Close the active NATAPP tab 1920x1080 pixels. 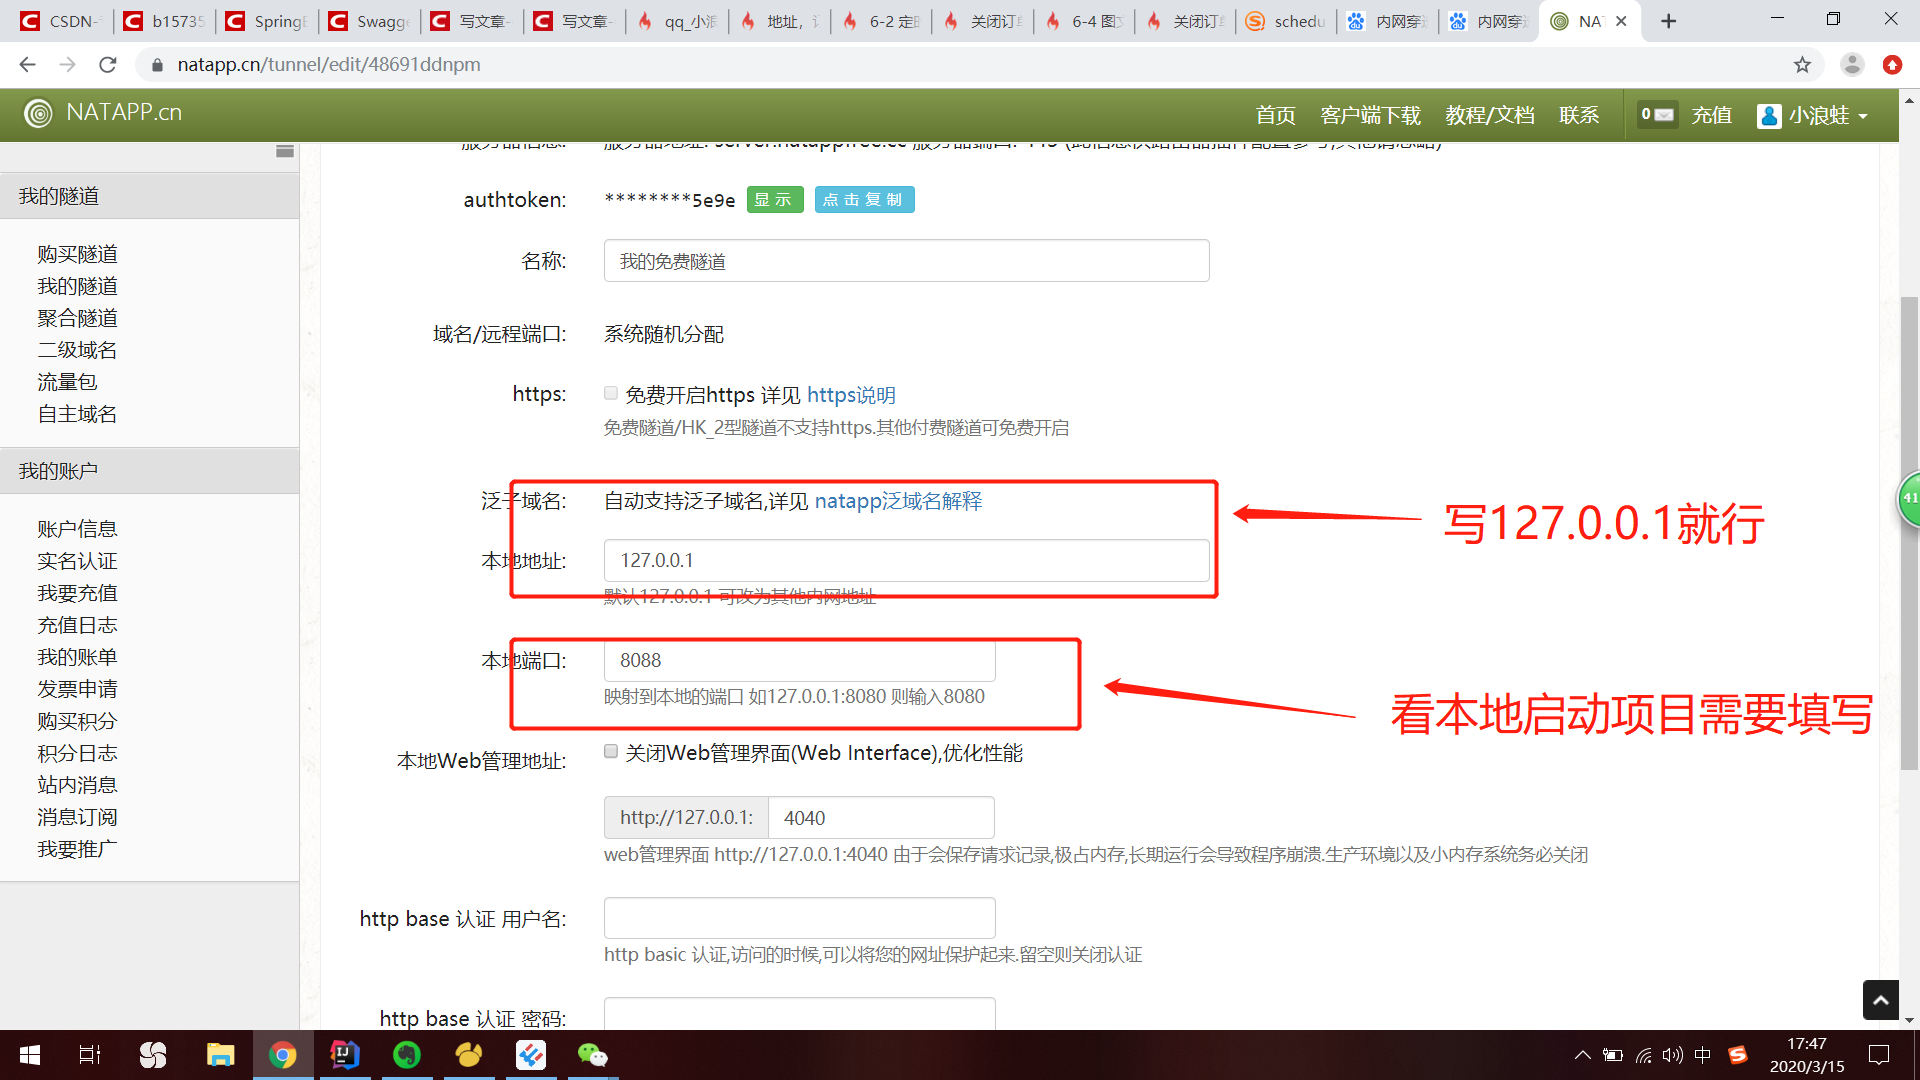[x=1621, y=21]
